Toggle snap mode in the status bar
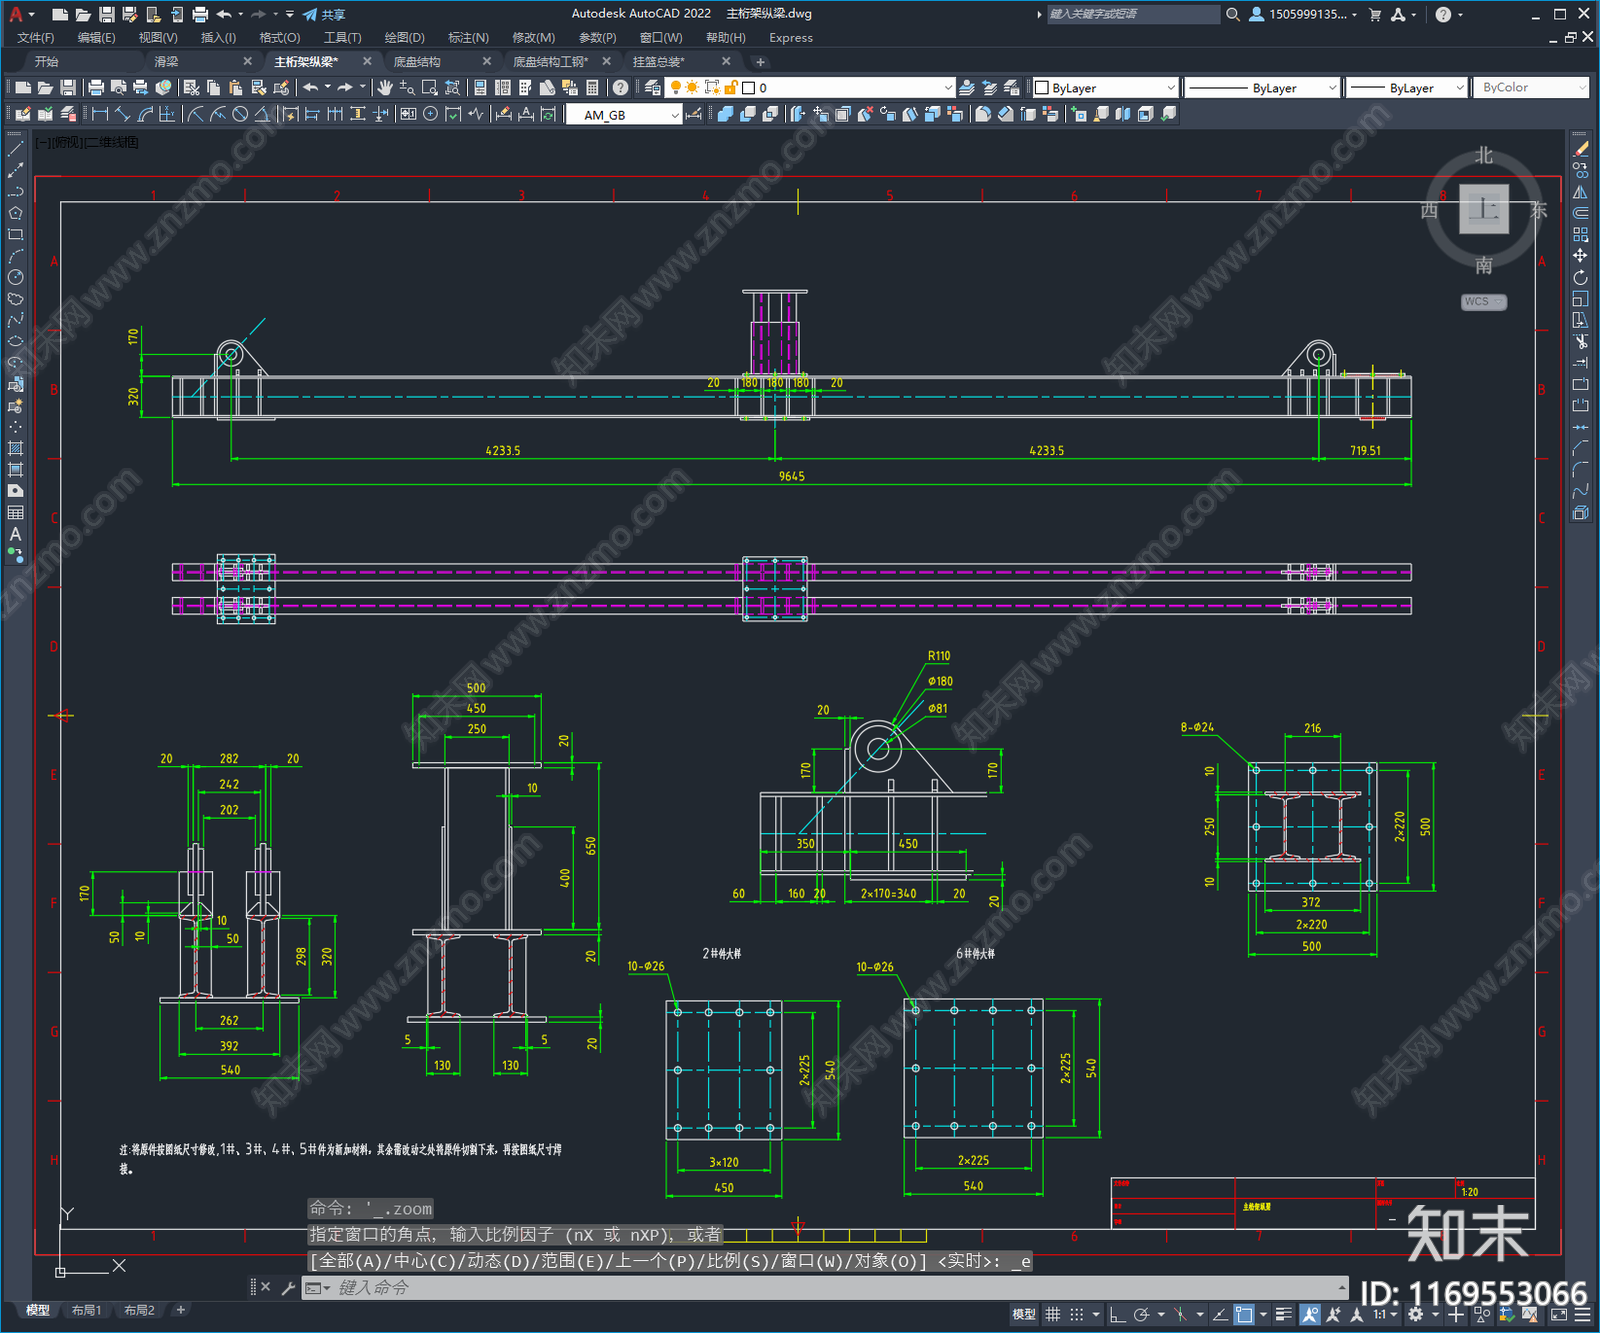 tap(1077, 1315)
